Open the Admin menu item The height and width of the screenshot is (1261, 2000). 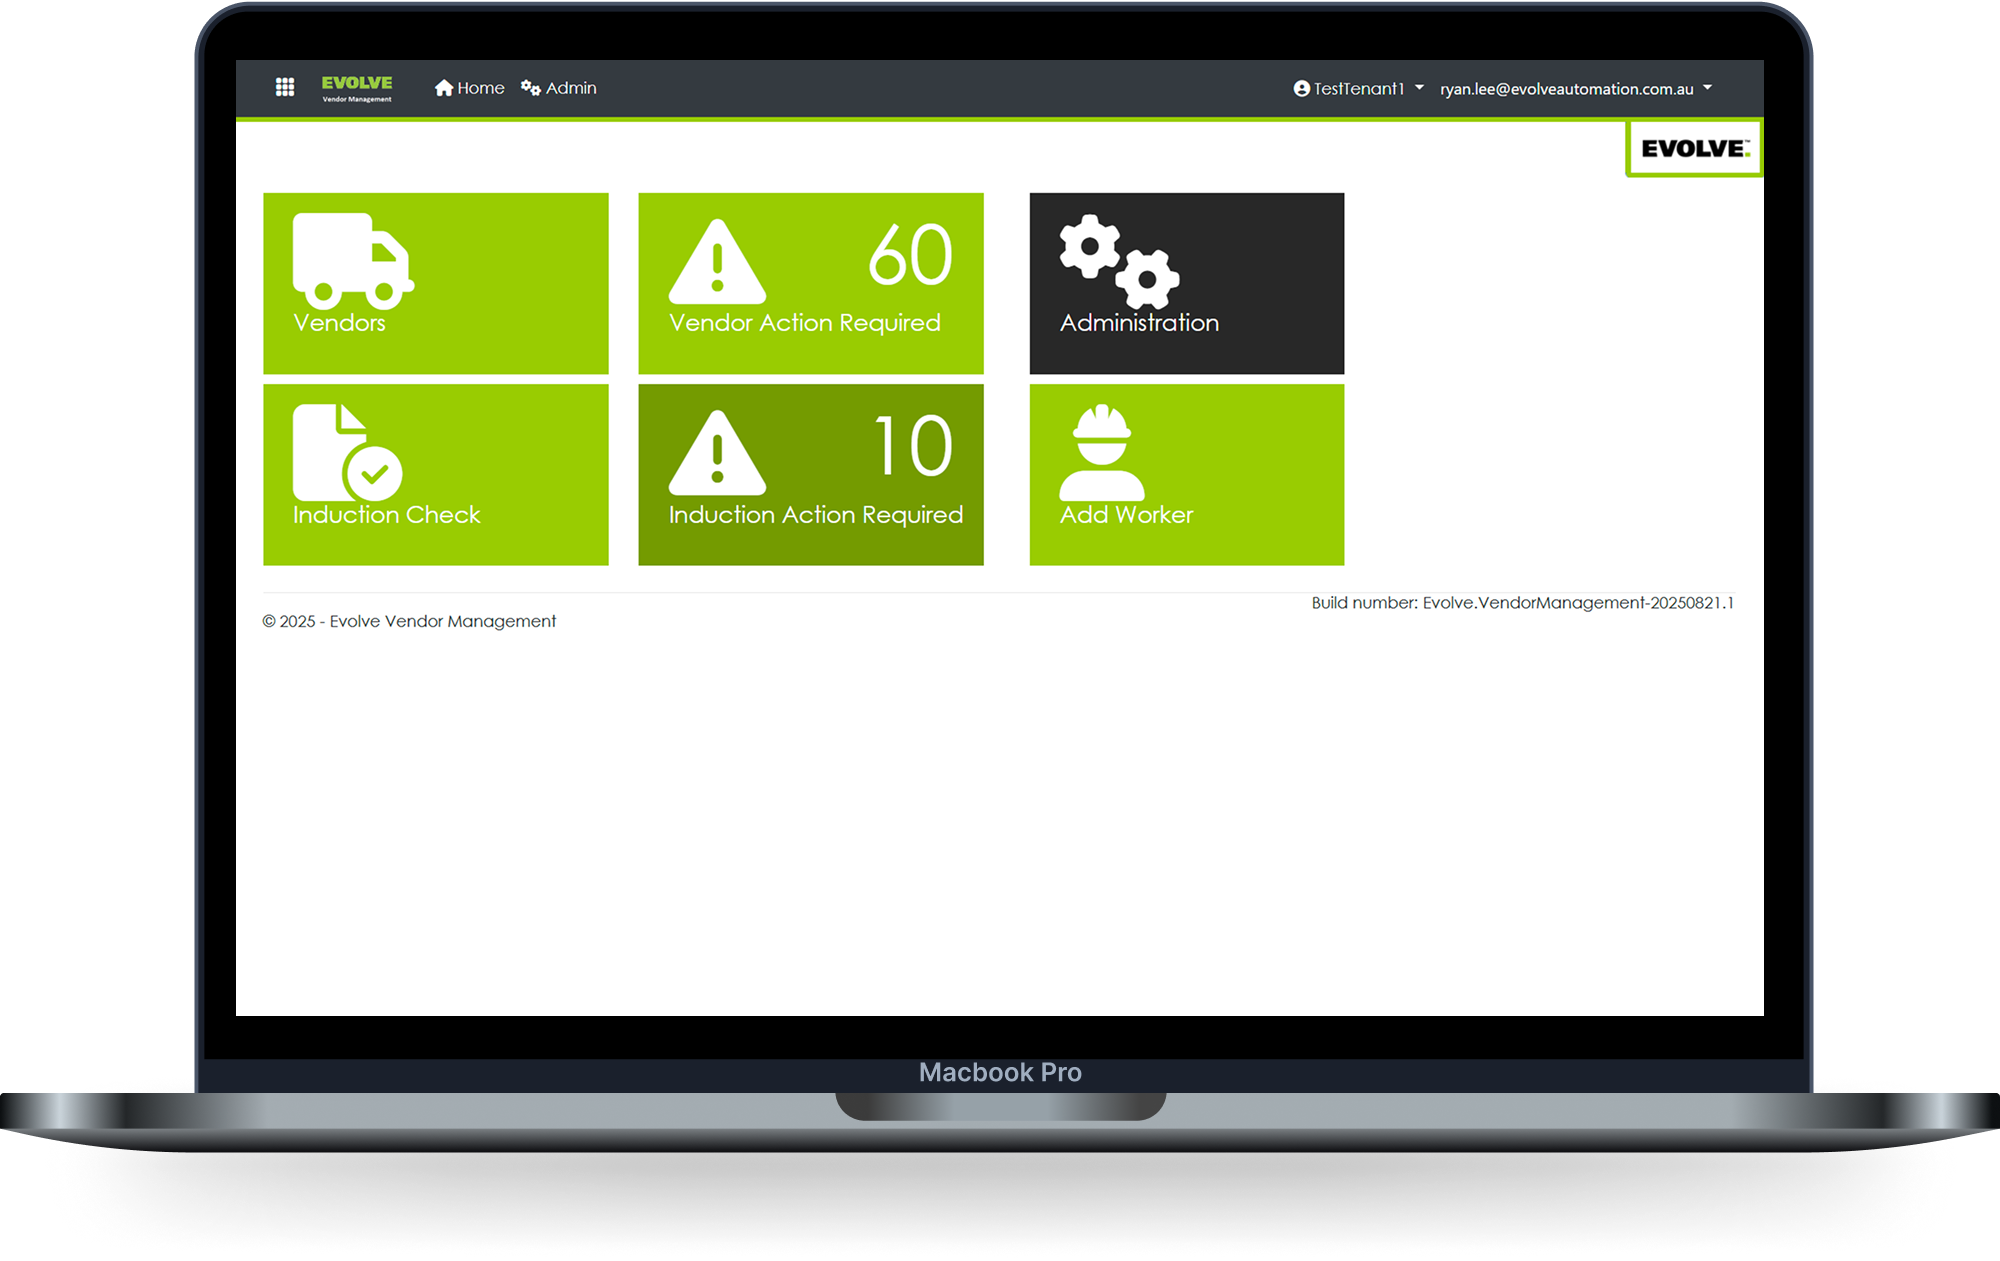(x=559, y=88)
